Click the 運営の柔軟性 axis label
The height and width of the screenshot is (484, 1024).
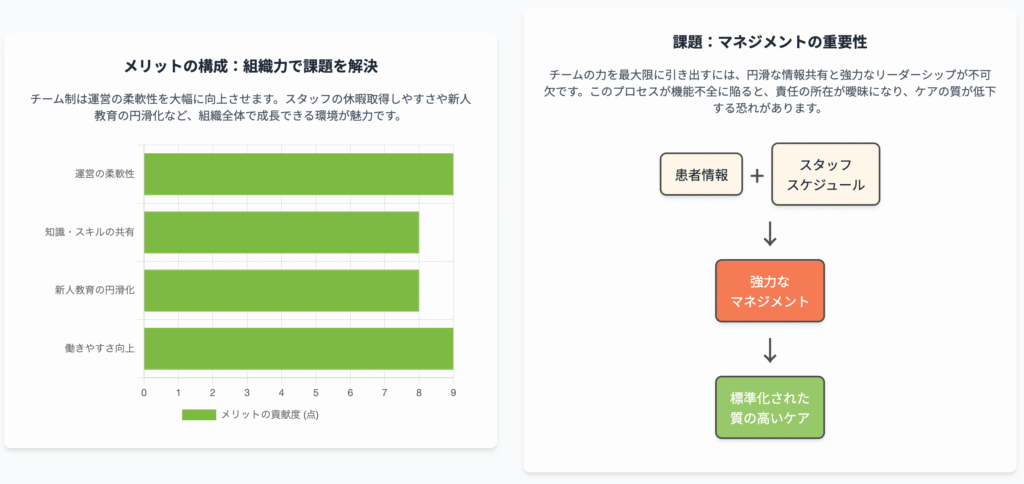(x=104, y=174)
